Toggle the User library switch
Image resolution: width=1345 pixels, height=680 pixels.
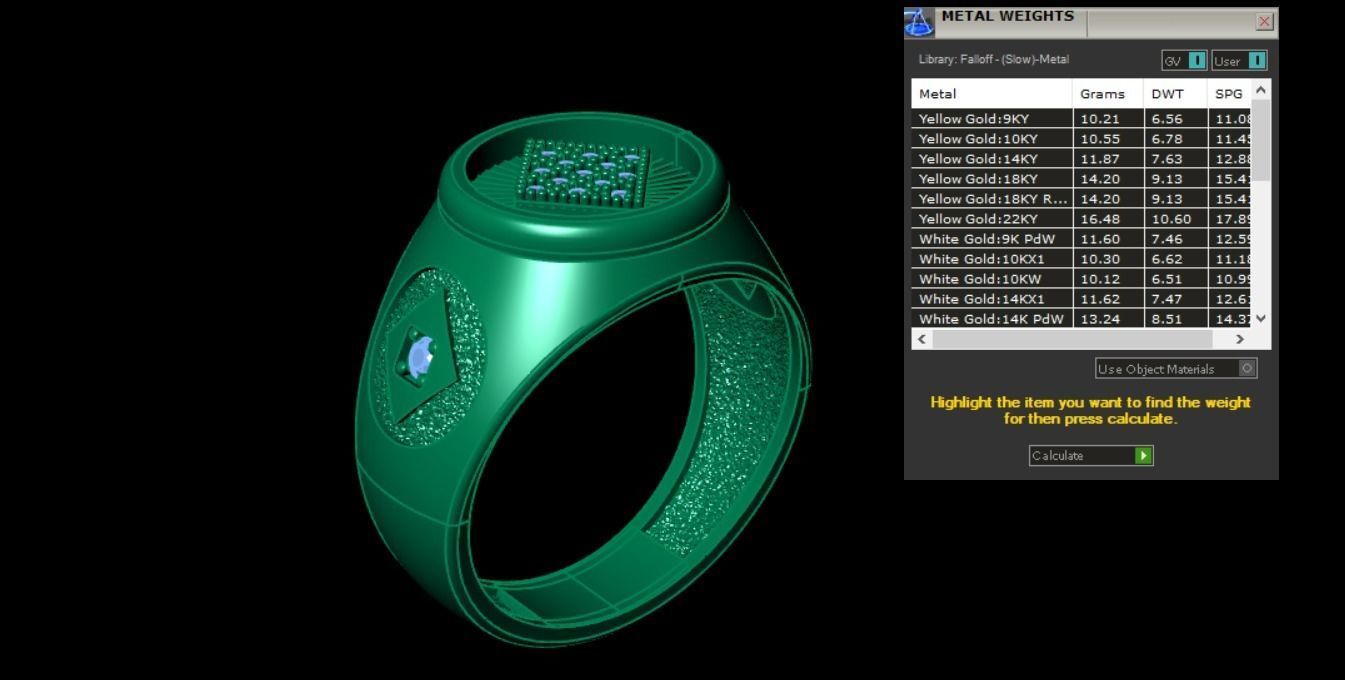1240,61
